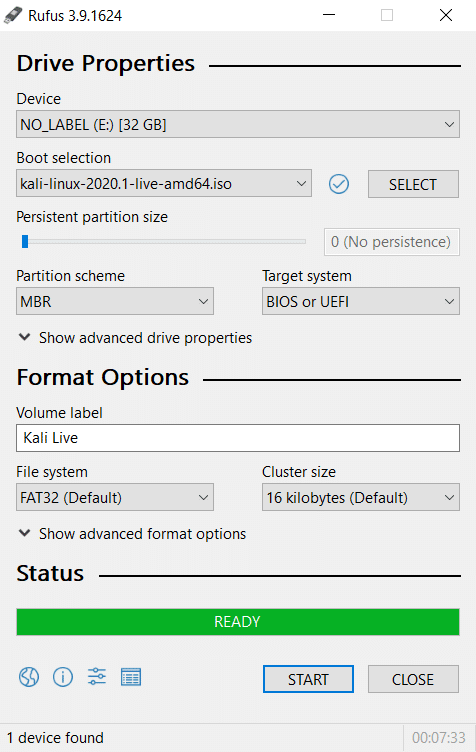The width and height of the screenshot is (476, 752).
Task: Click the START button
Action: coord(308,679)
